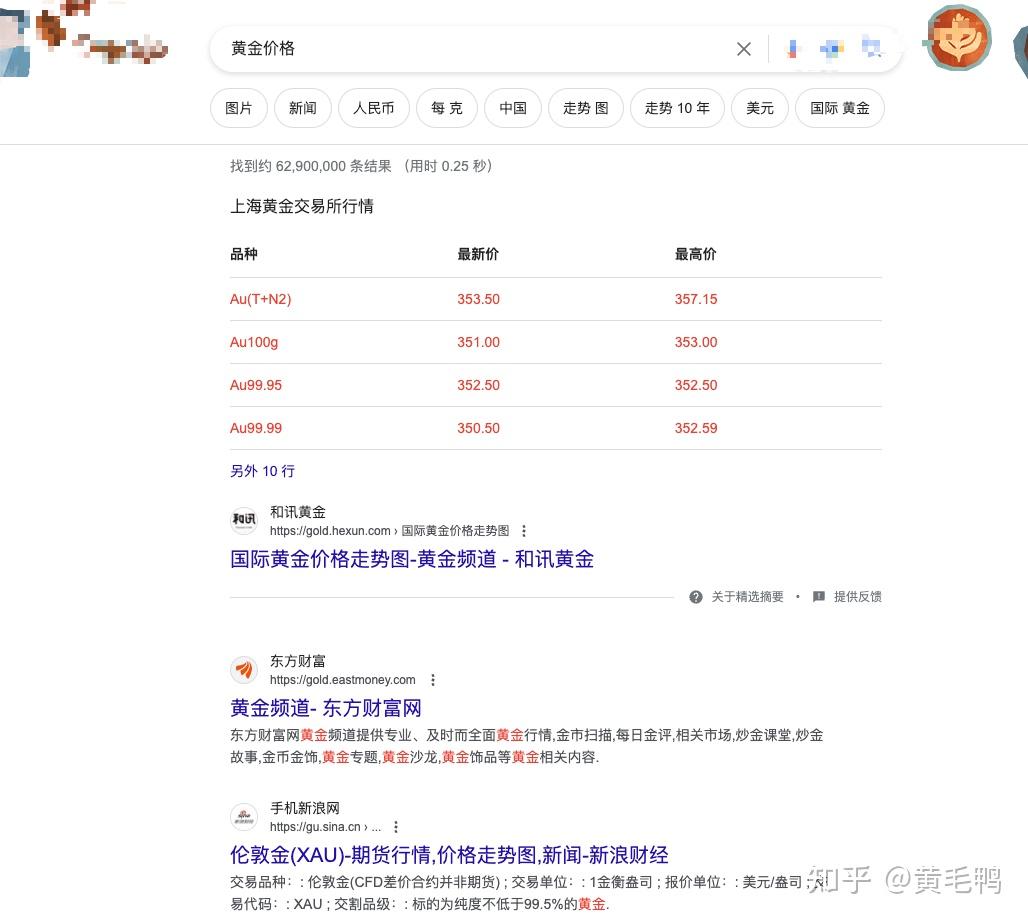Click the Au100g row name
The image size is (1028, 923).
[x=254, y=342]
